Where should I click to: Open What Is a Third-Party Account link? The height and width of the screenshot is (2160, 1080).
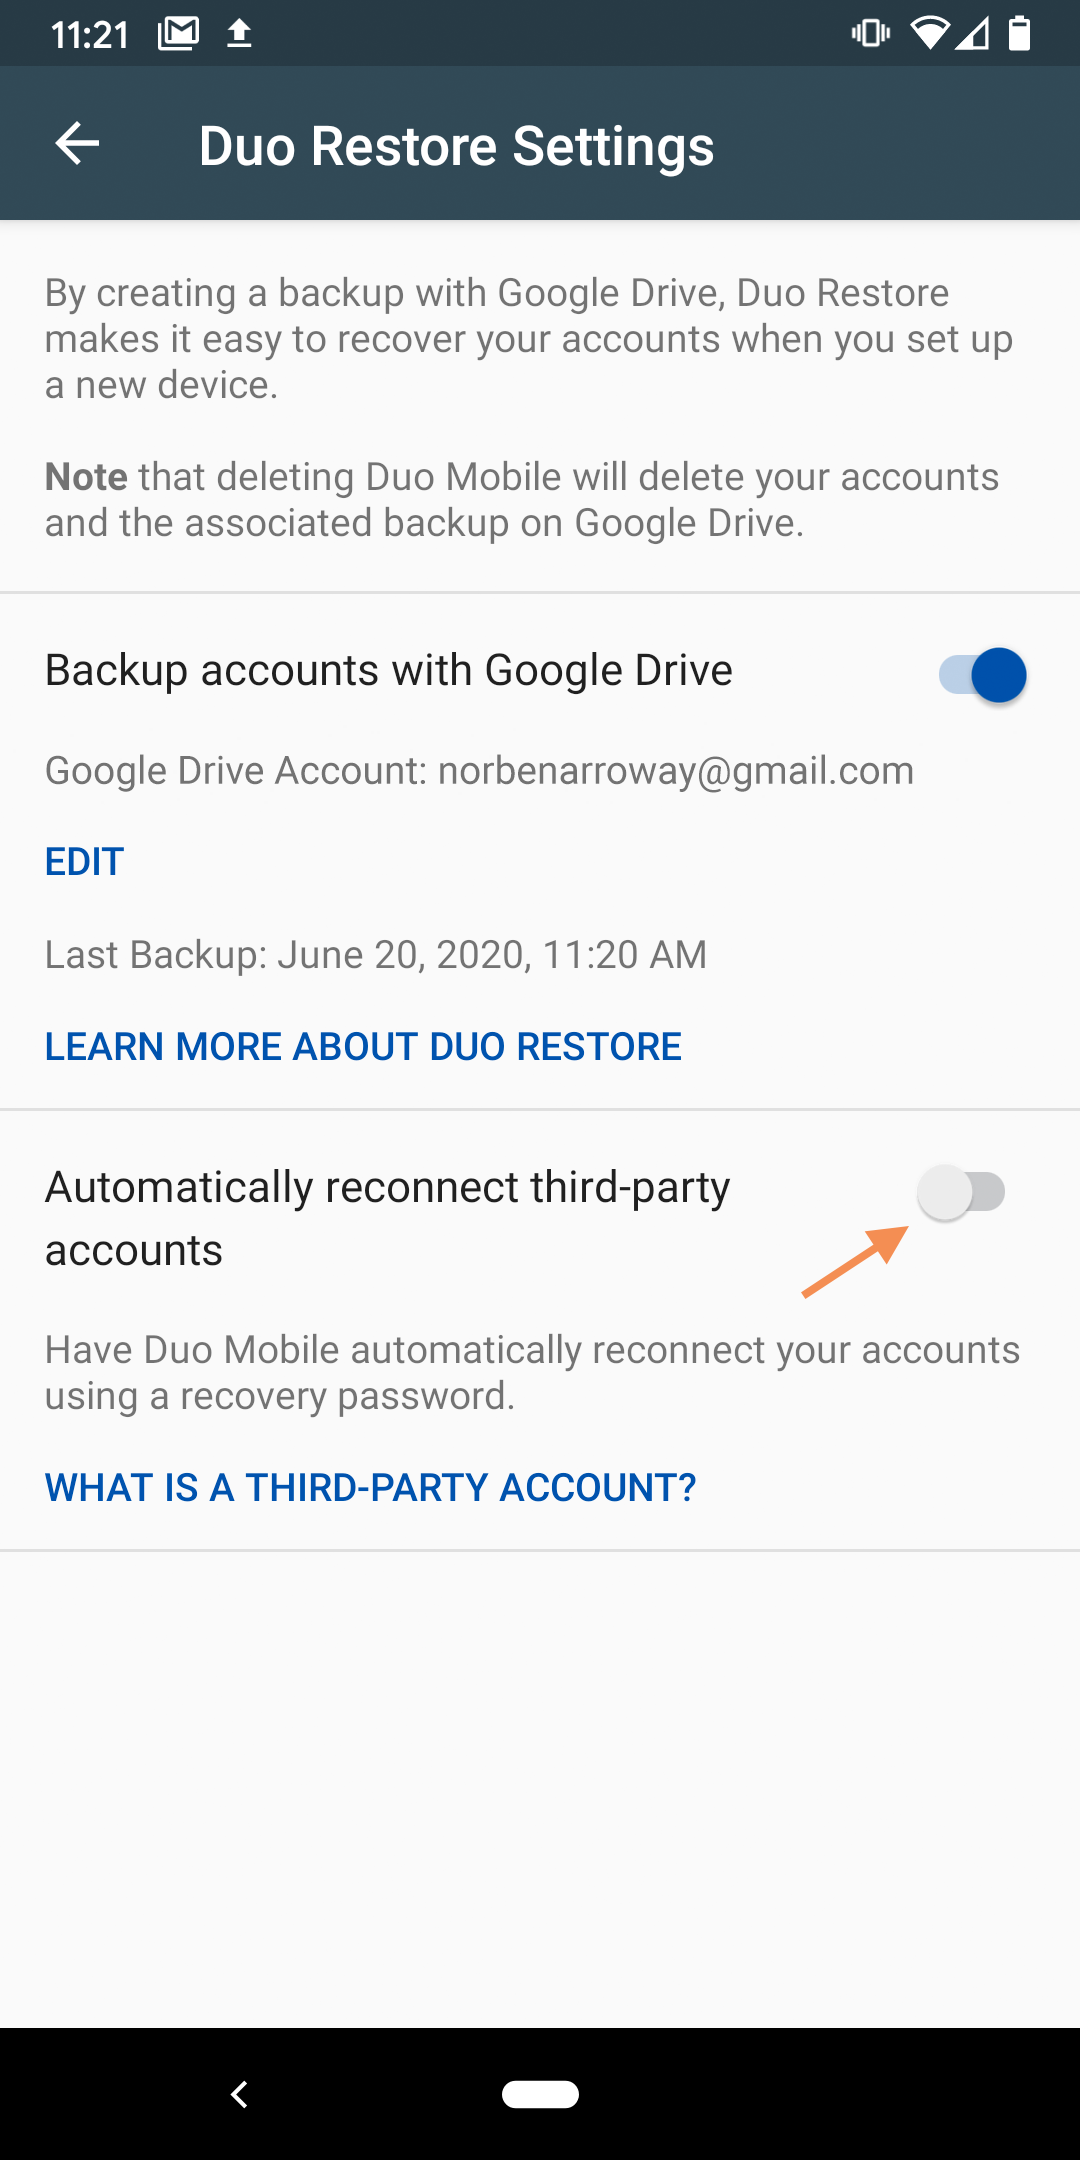click(x=370, y=1488)
